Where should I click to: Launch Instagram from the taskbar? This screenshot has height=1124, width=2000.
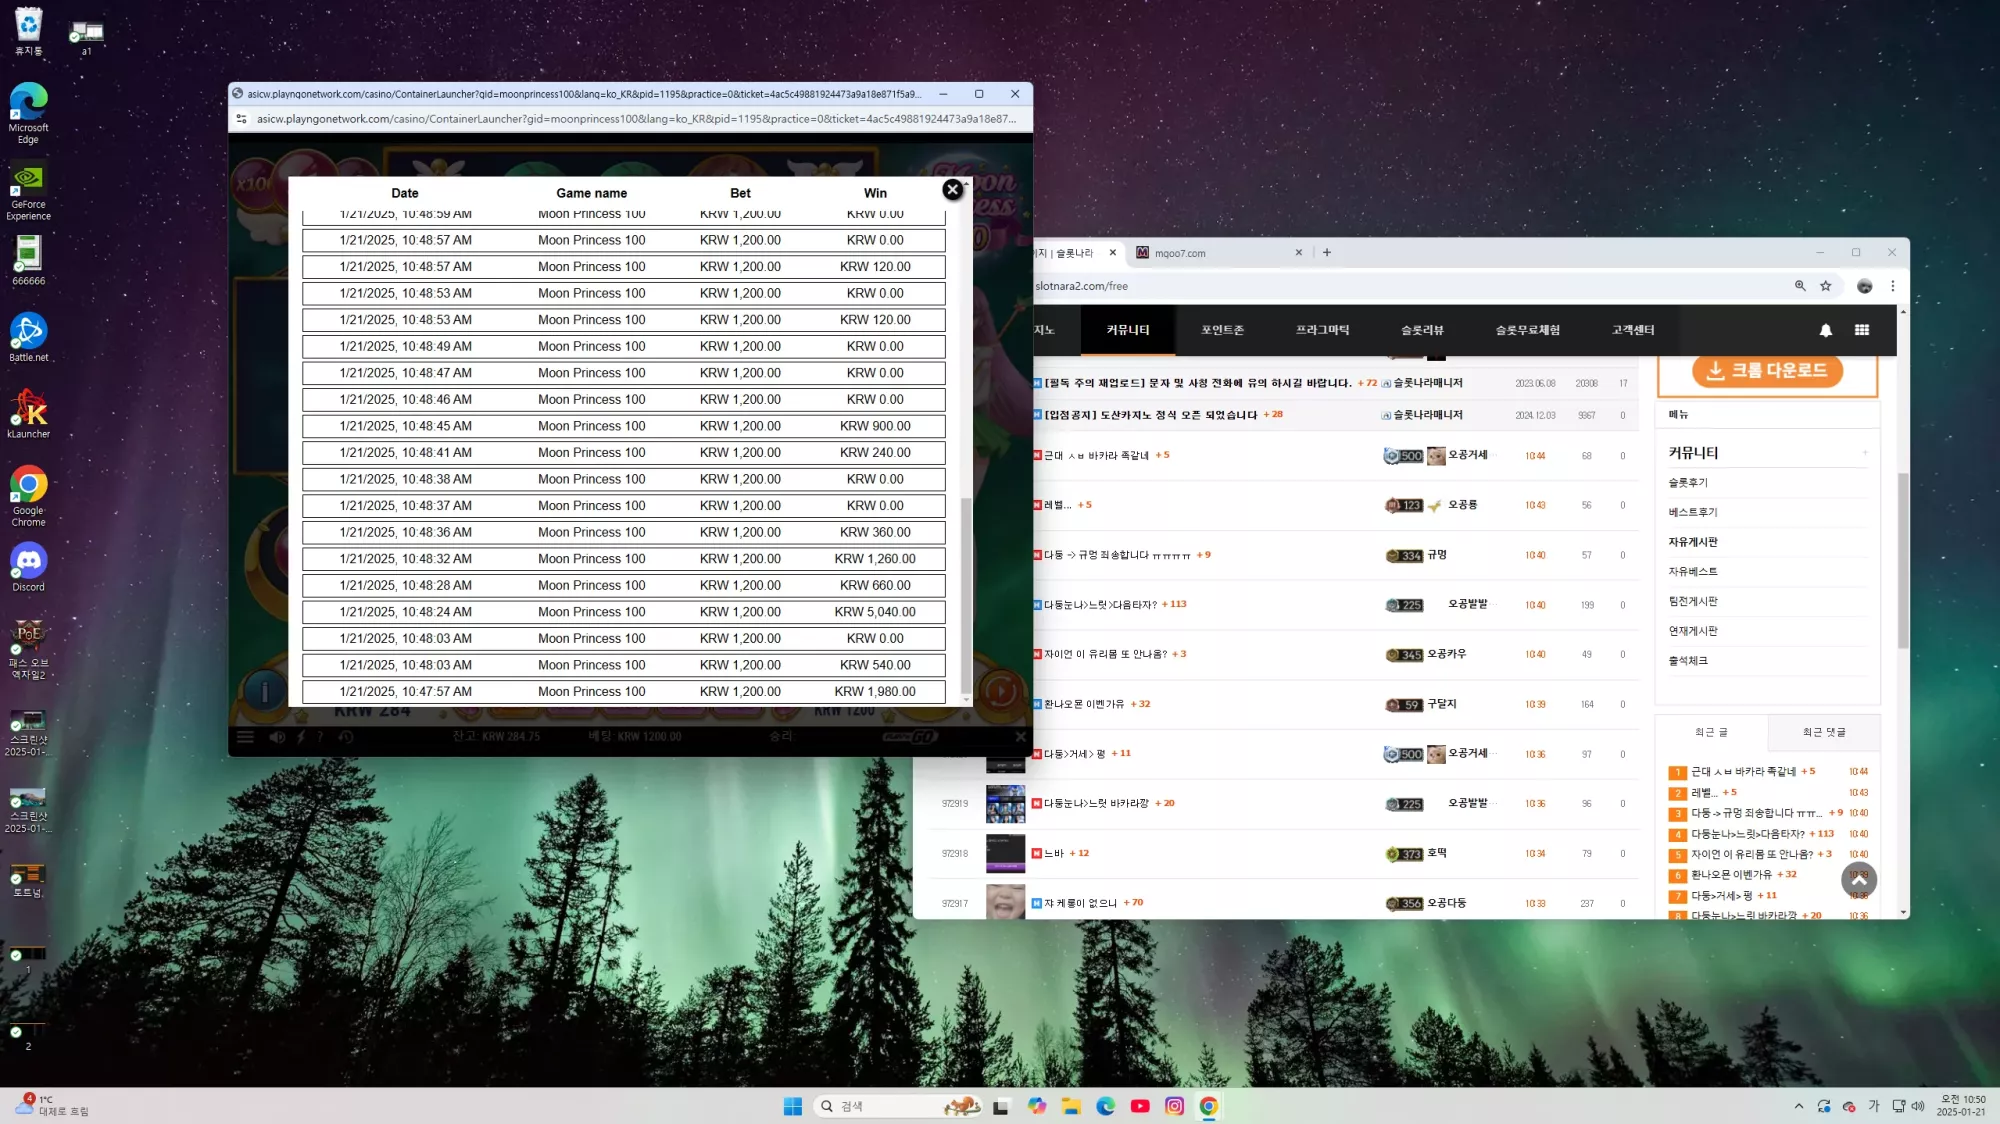click(1174, 1106)
